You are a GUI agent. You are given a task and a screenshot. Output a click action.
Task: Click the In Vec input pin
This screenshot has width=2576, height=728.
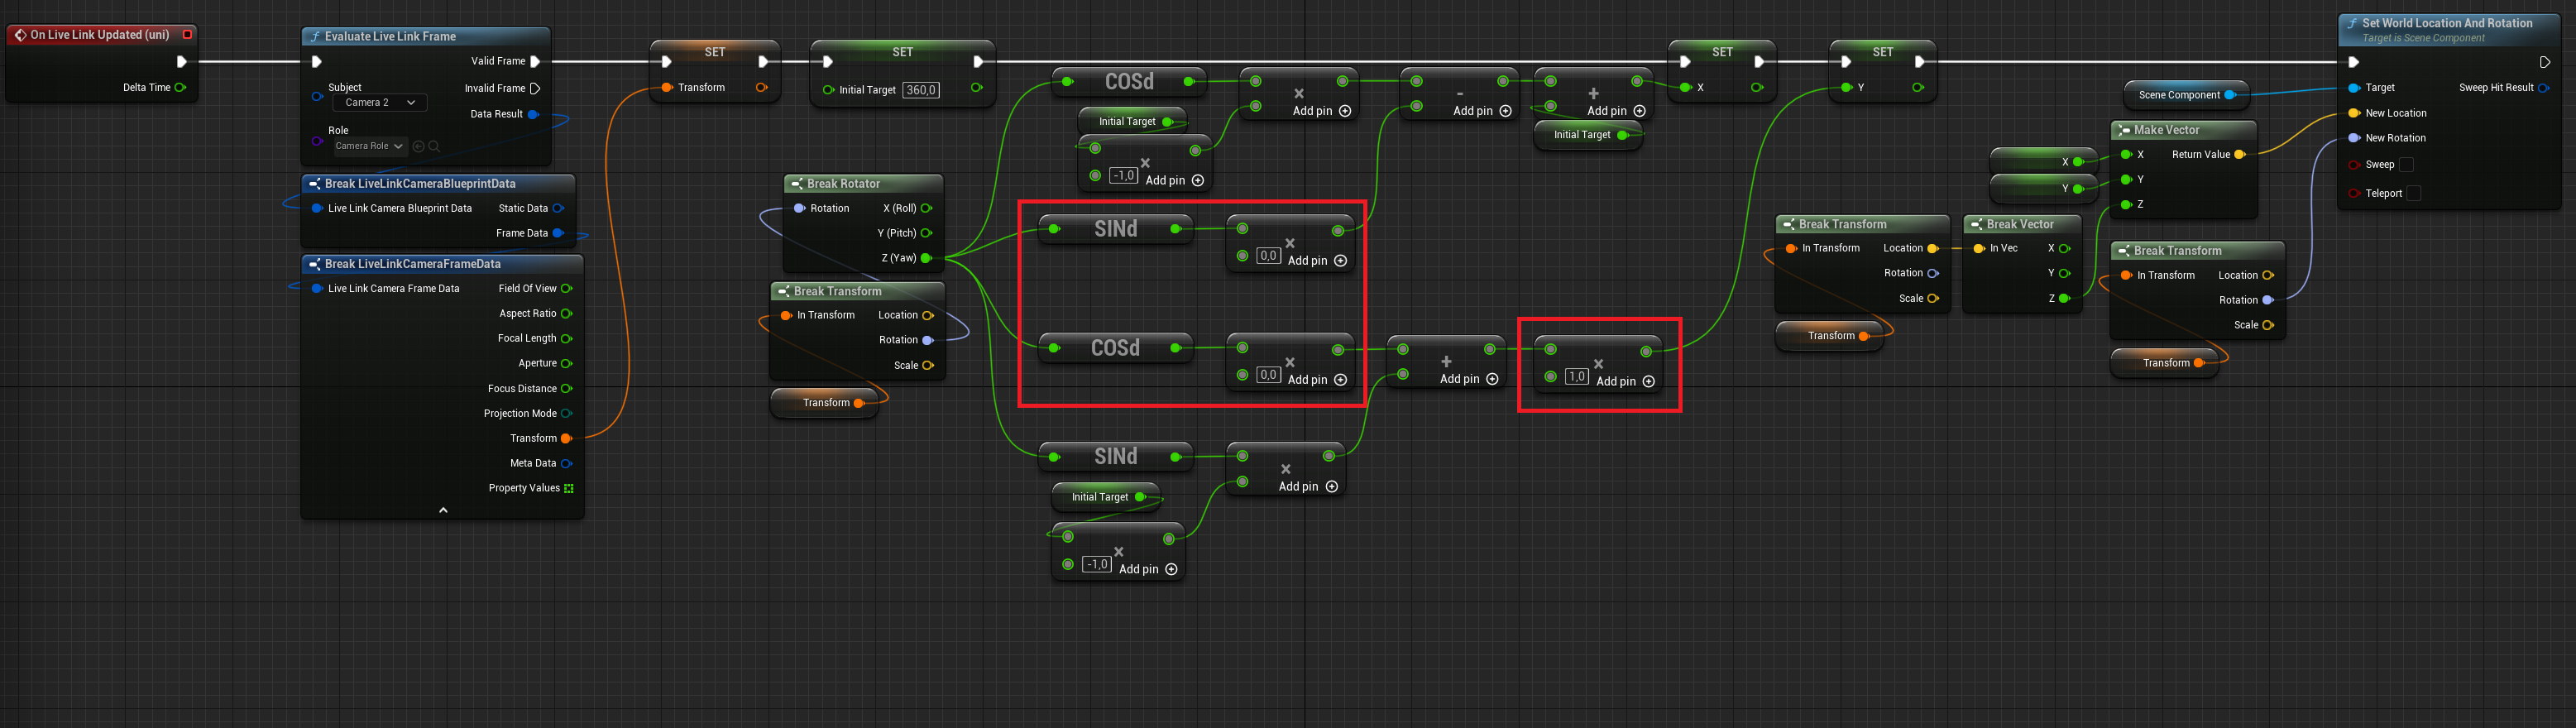(x=1979, y=249)
